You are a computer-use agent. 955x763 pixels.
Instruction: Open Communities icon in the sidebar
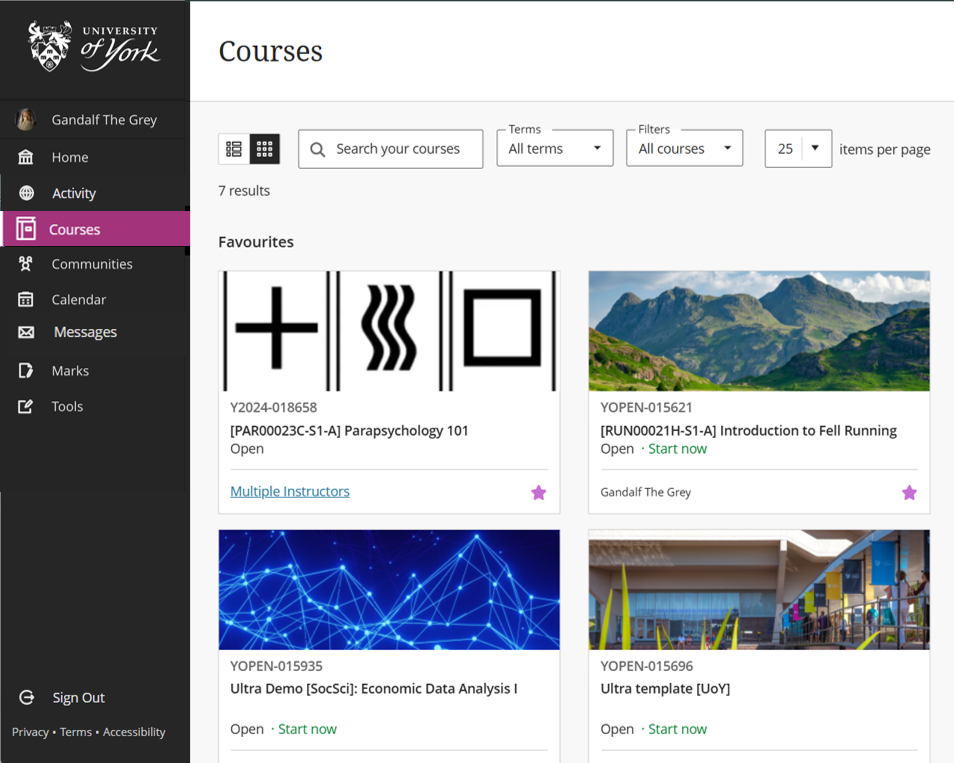click(x=26, y=264)
